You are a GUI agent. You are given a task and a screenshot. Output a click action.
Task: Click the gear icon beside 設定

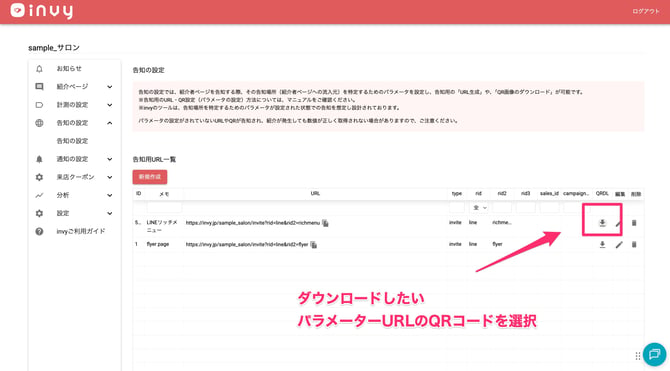point(39,213)
